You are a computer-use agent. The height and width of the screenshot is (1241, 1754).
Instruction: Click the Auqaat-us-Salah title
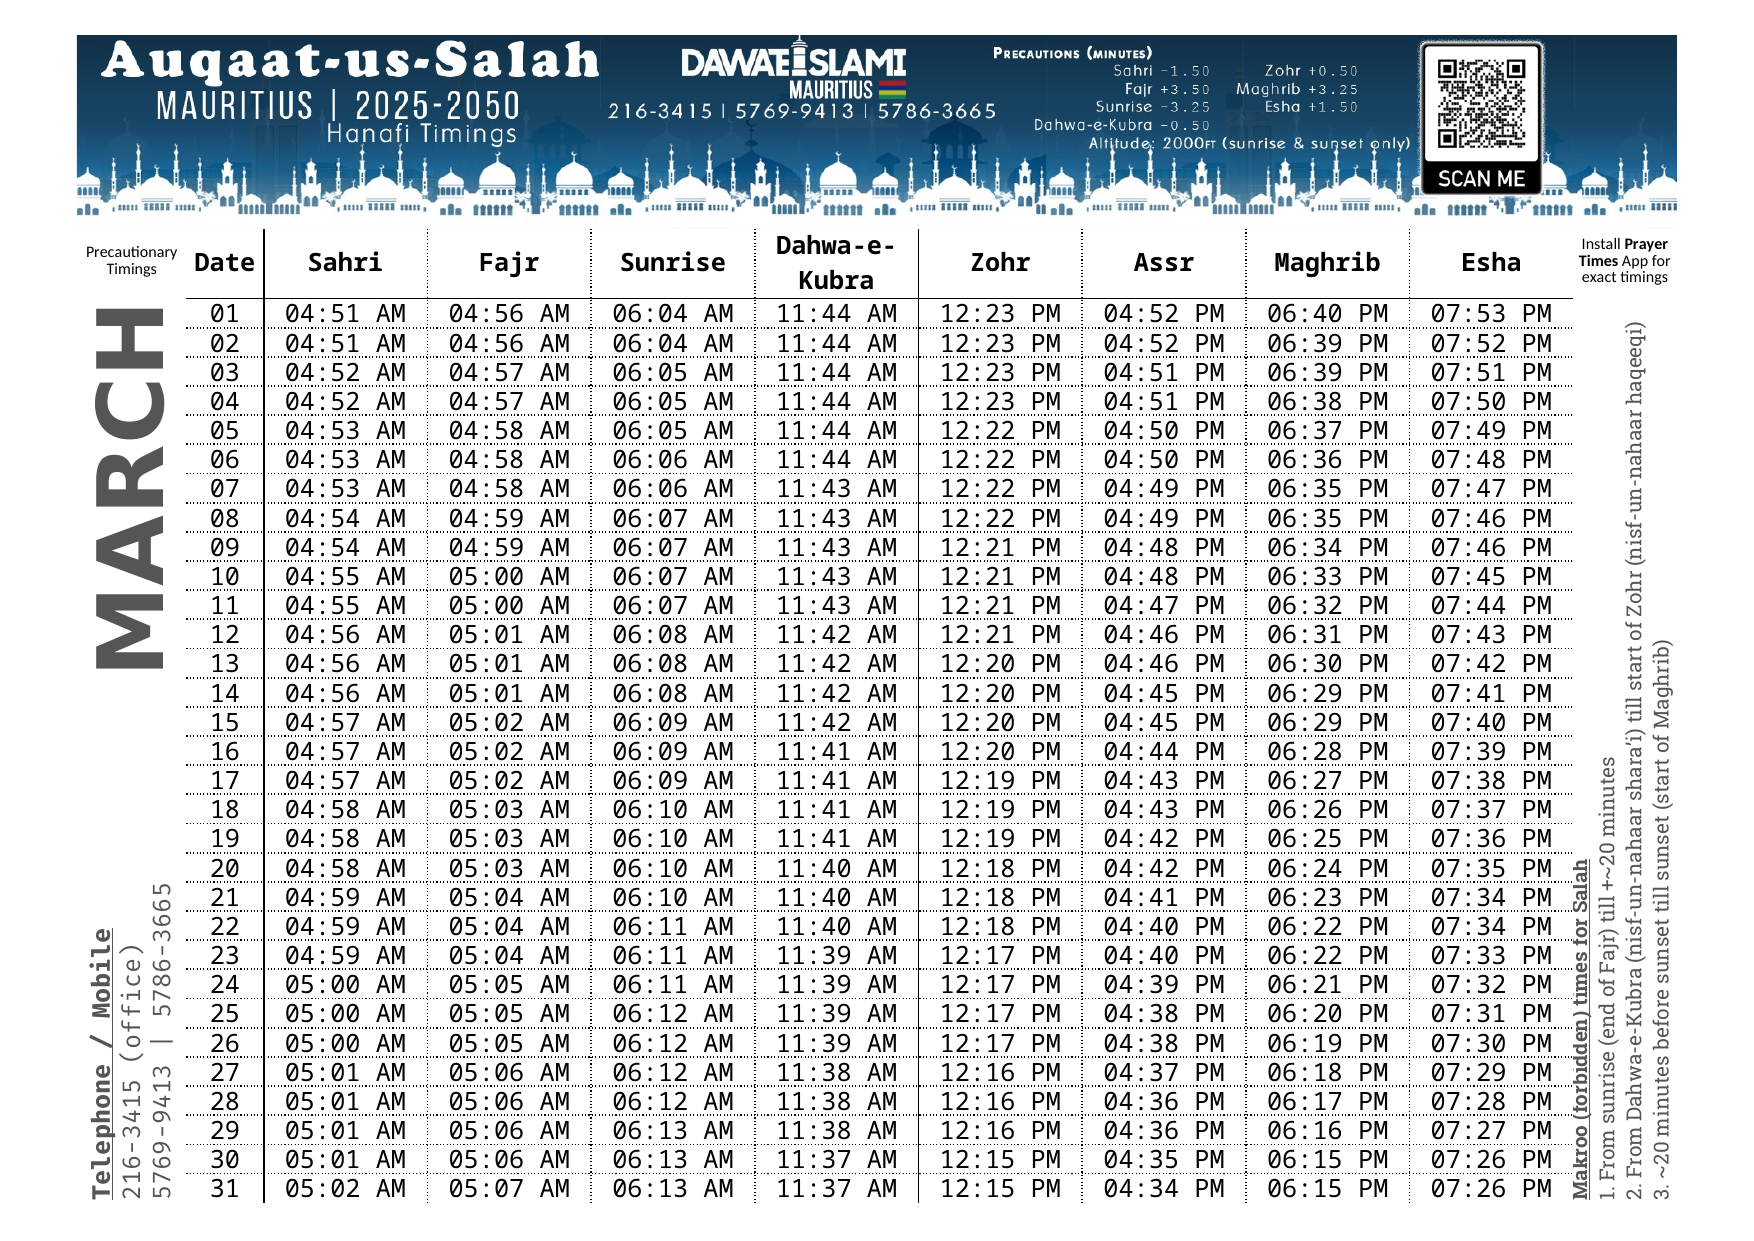pyautogui.click(x=350, y=60)
